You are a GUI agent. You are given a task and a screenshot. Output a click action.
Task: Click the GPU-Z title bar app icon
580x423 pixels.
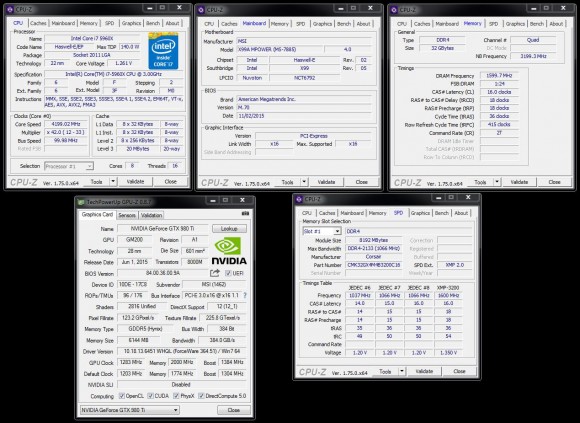click(81, 202)
